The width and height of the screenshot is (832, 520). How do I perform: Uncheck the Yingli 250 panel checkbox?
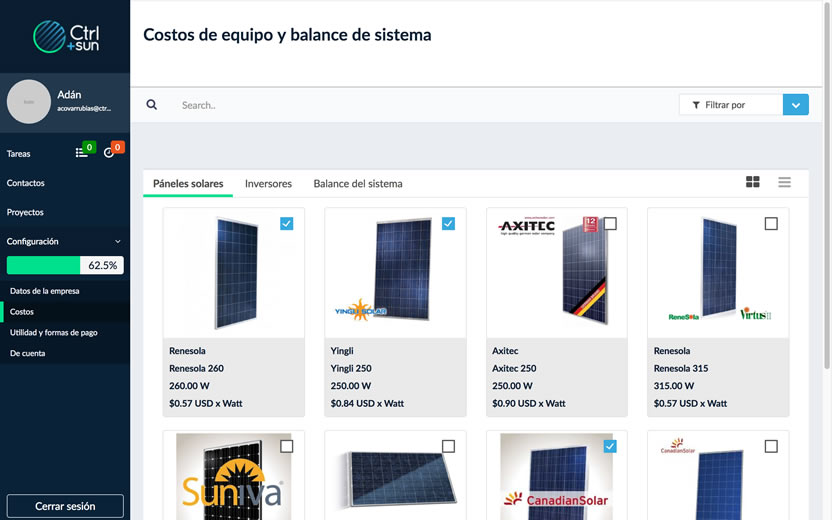click(448, 223)
